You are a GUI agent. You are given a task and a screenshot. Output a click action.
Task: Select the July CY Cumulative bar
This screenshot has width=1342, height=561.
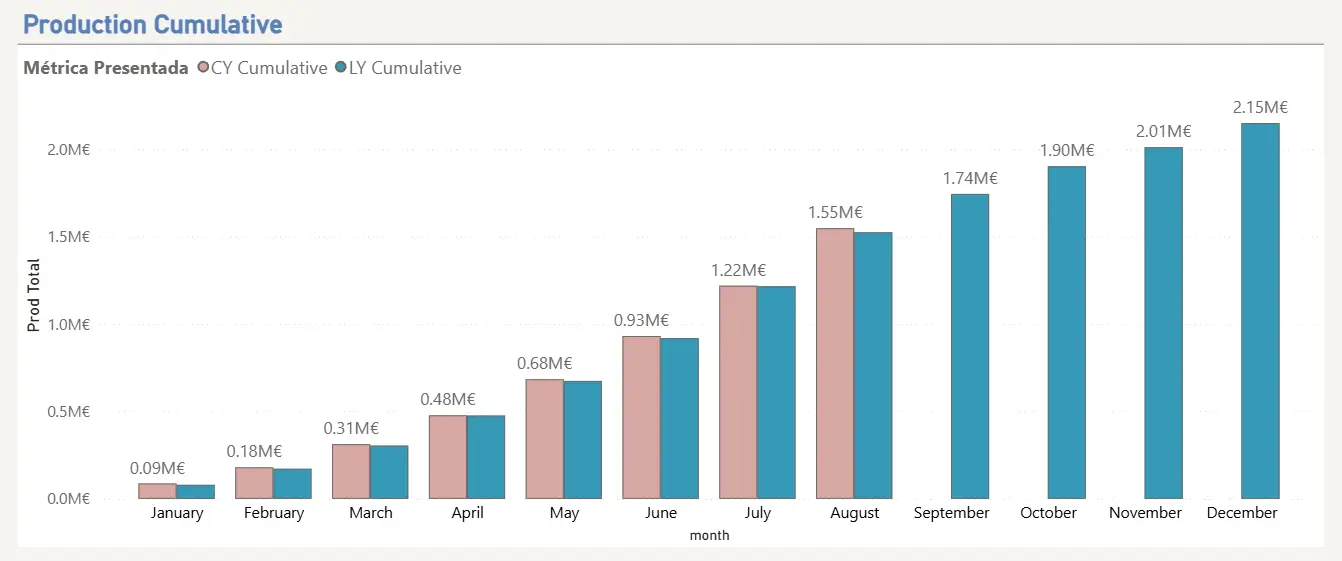pyautogui.click(x=738, y=392)
